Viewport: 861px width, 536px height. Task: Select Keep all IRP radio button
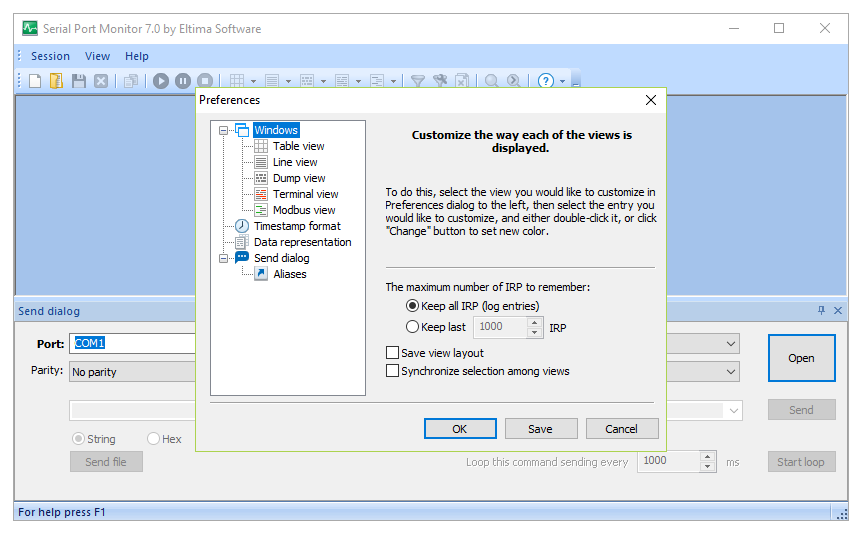pyautogui.click(x=412, y=306)
